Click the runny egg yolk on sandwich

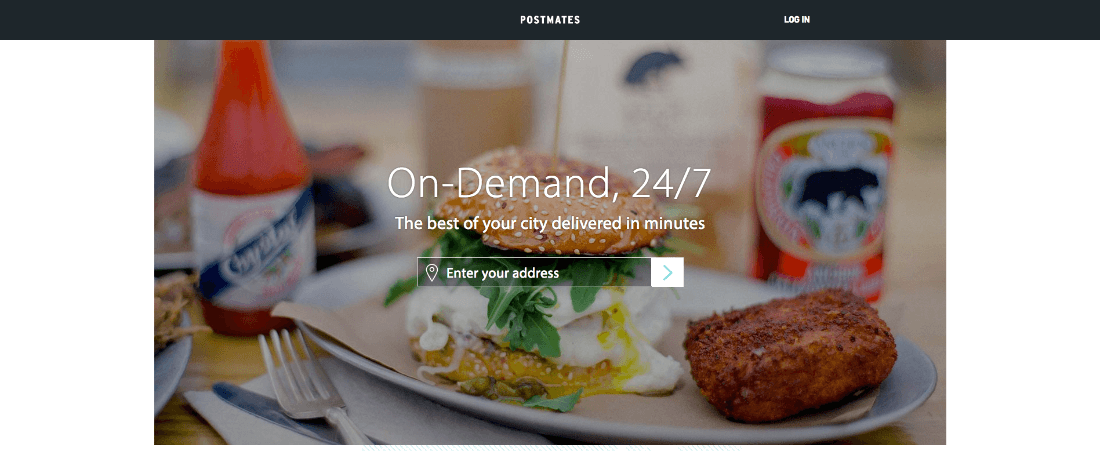coord(617,337)
